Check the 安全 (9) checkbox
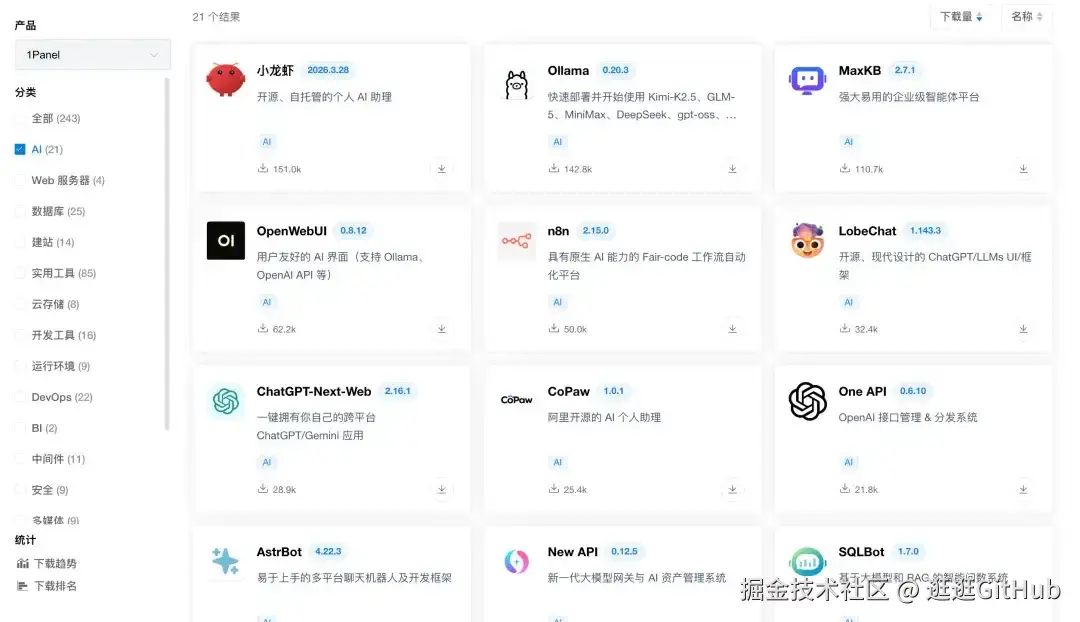Viewport: 1080px width, 622px height. (x=20, y=490)
